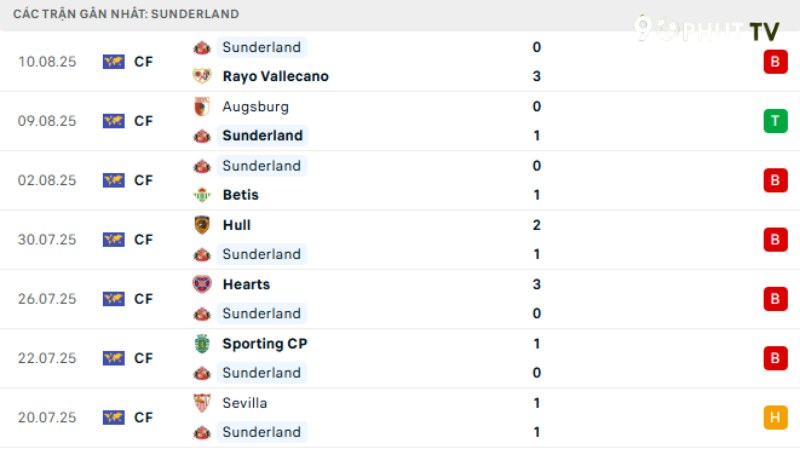The width and height of the screenshot is (800, 450).
Task: Select the Sevilla team name
Action: click(245, 403)
